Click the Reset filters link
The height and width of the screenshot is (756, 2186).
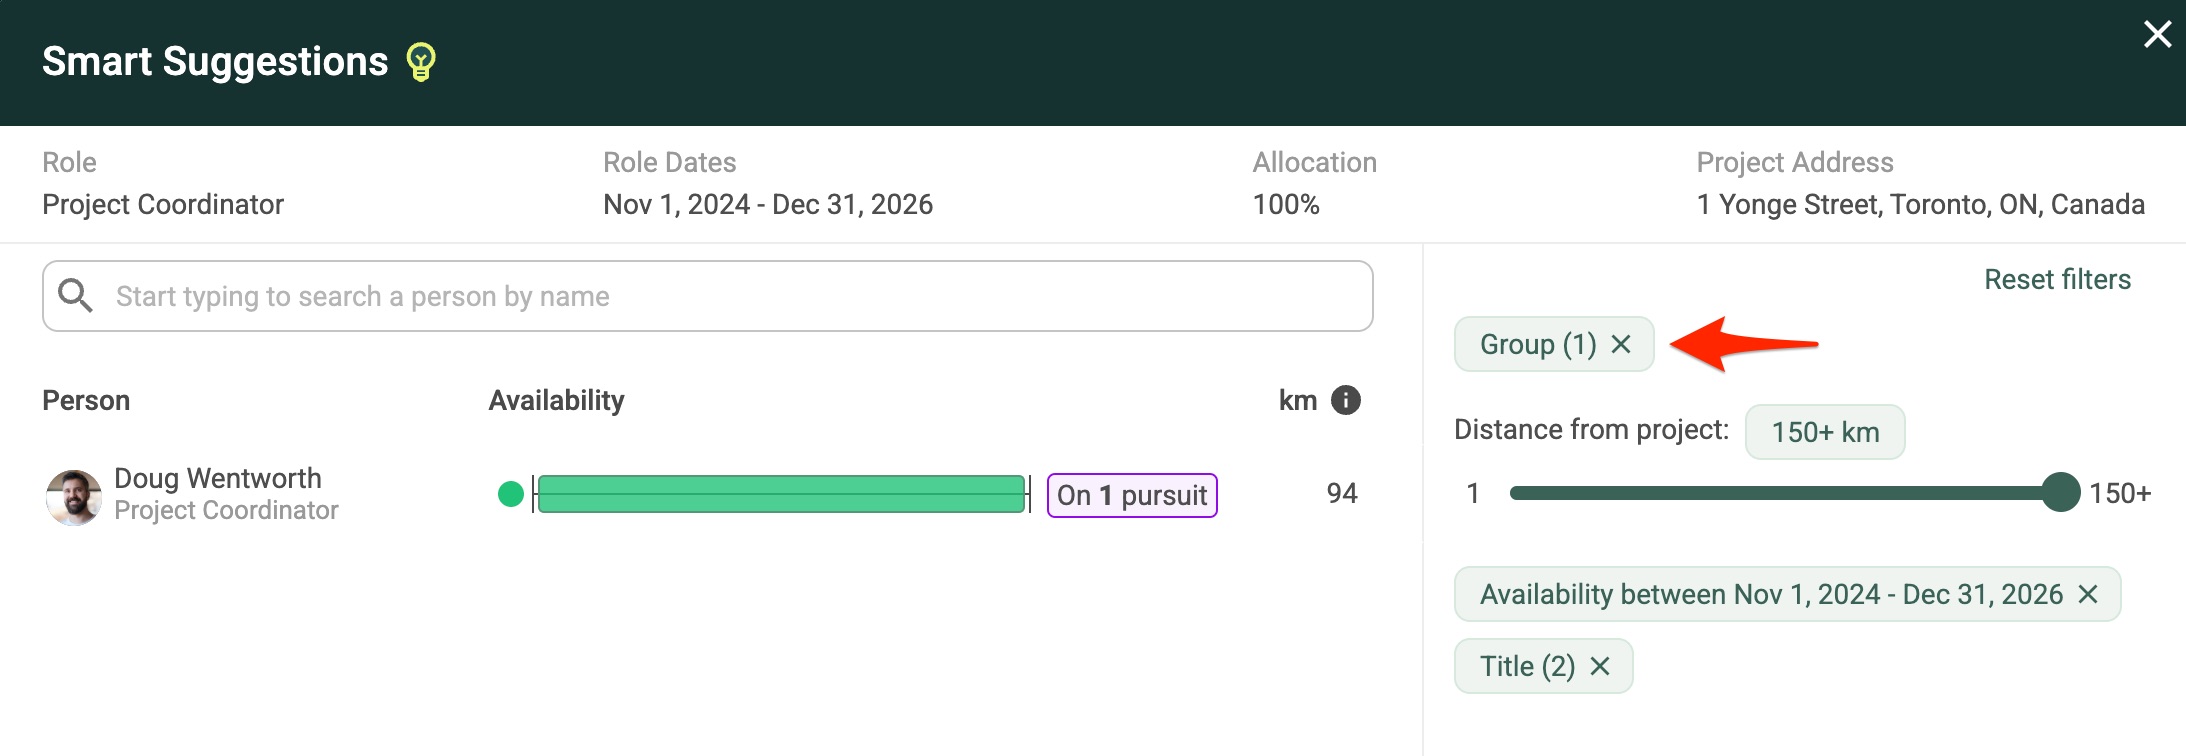pos(2057,279)
